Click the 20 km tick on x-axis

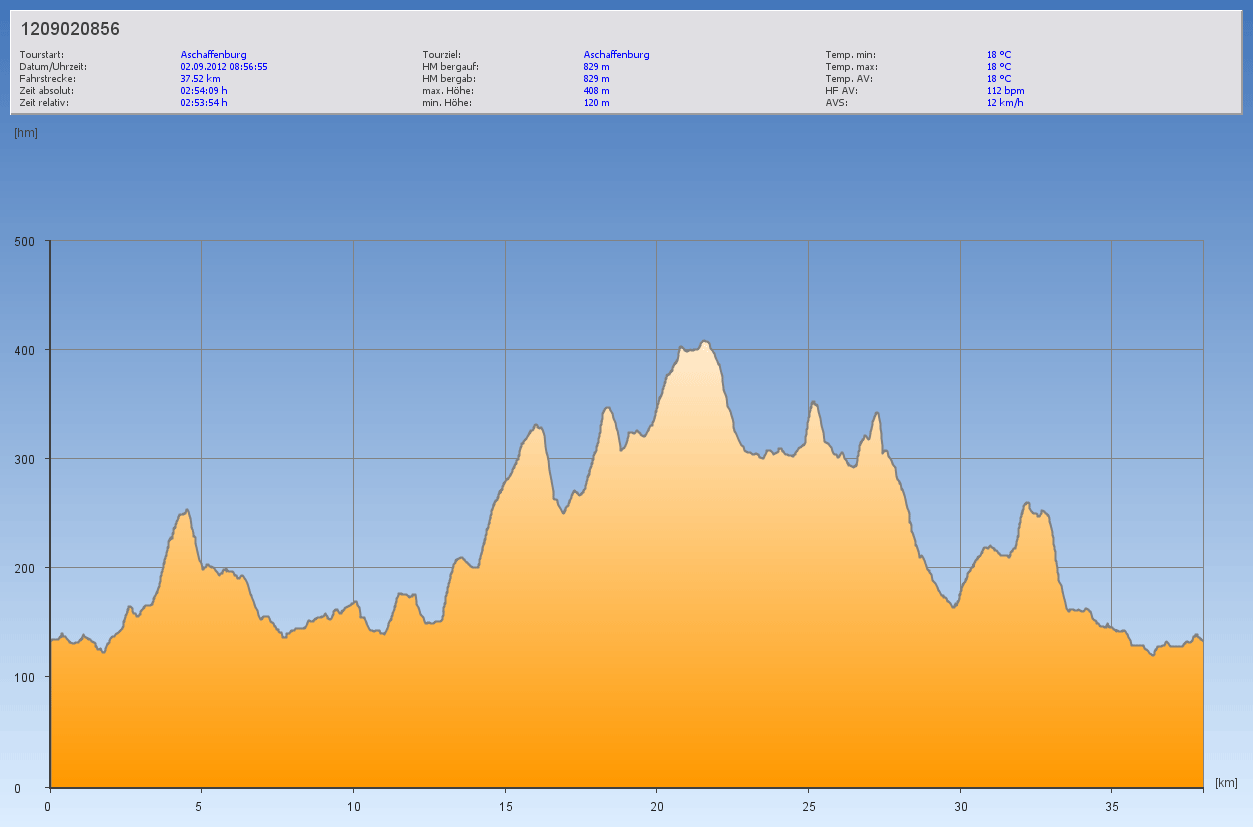[x=656, y=806]
